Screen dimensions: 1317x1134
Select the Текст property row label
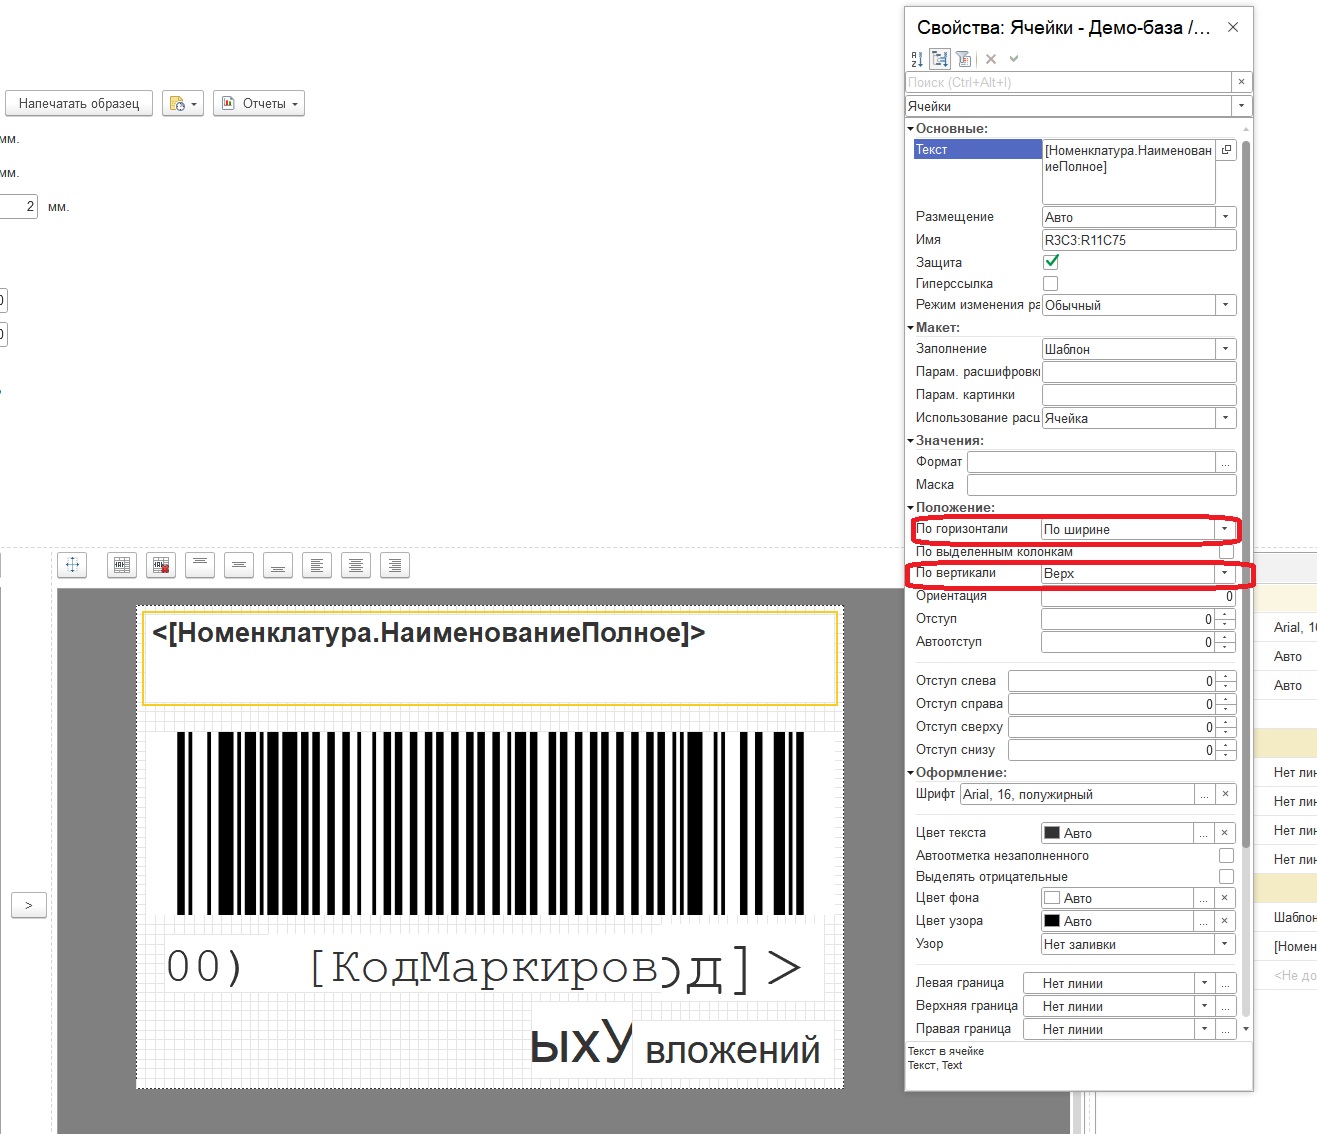(x=977, y=150)
